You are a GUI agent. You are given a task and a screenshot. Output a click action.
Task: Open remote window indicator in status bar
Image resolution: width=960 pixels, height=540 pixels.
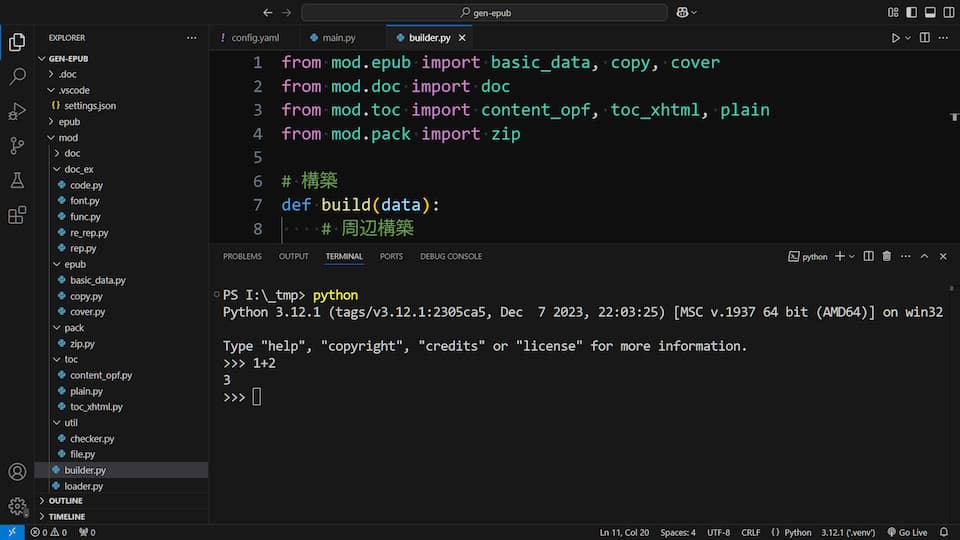[12, 533]
